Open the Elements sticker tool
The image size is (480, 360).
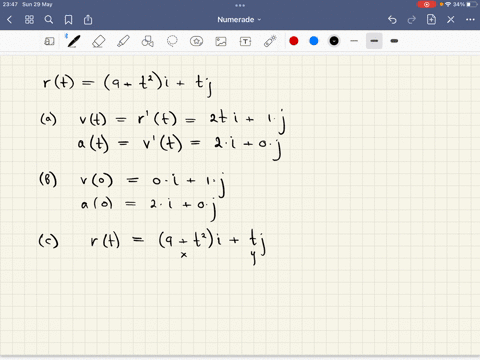(x=196, y=41)
